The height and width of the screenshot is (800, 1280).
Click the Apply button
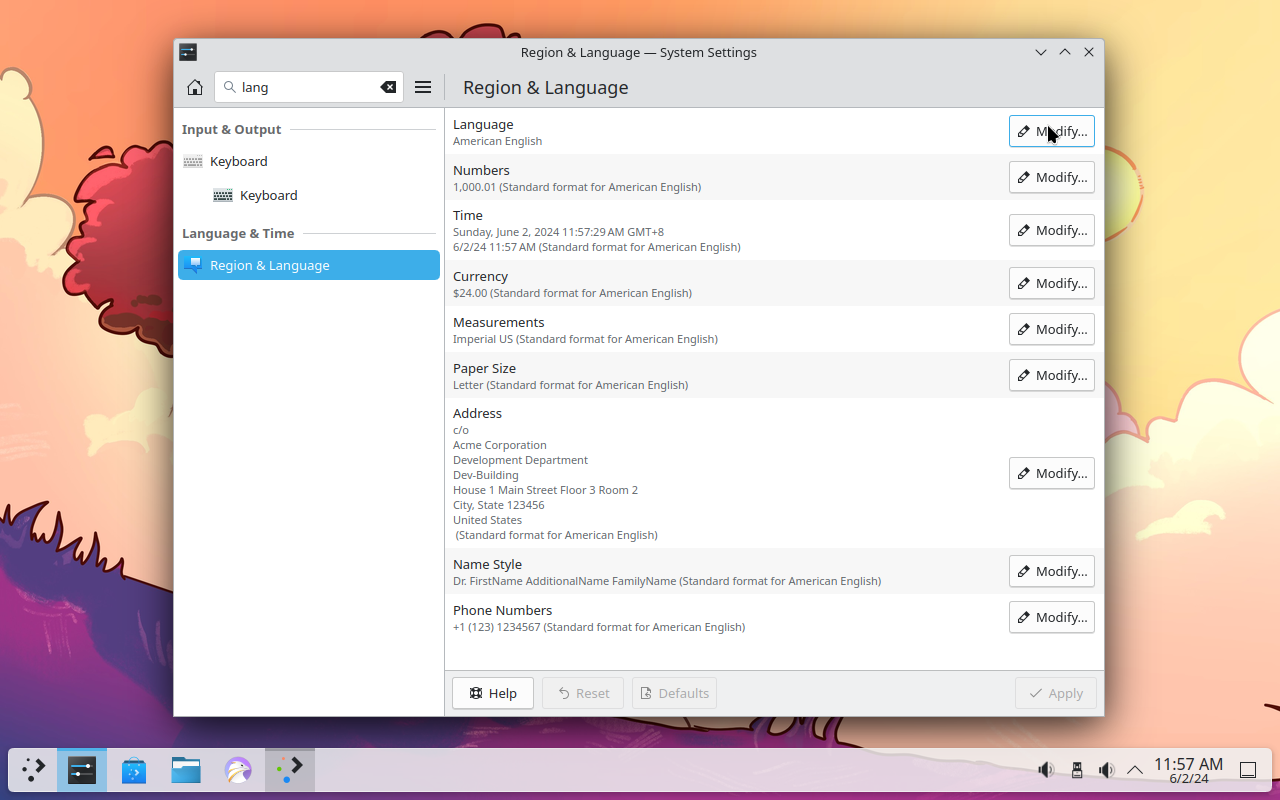(x=1056, y=693)
